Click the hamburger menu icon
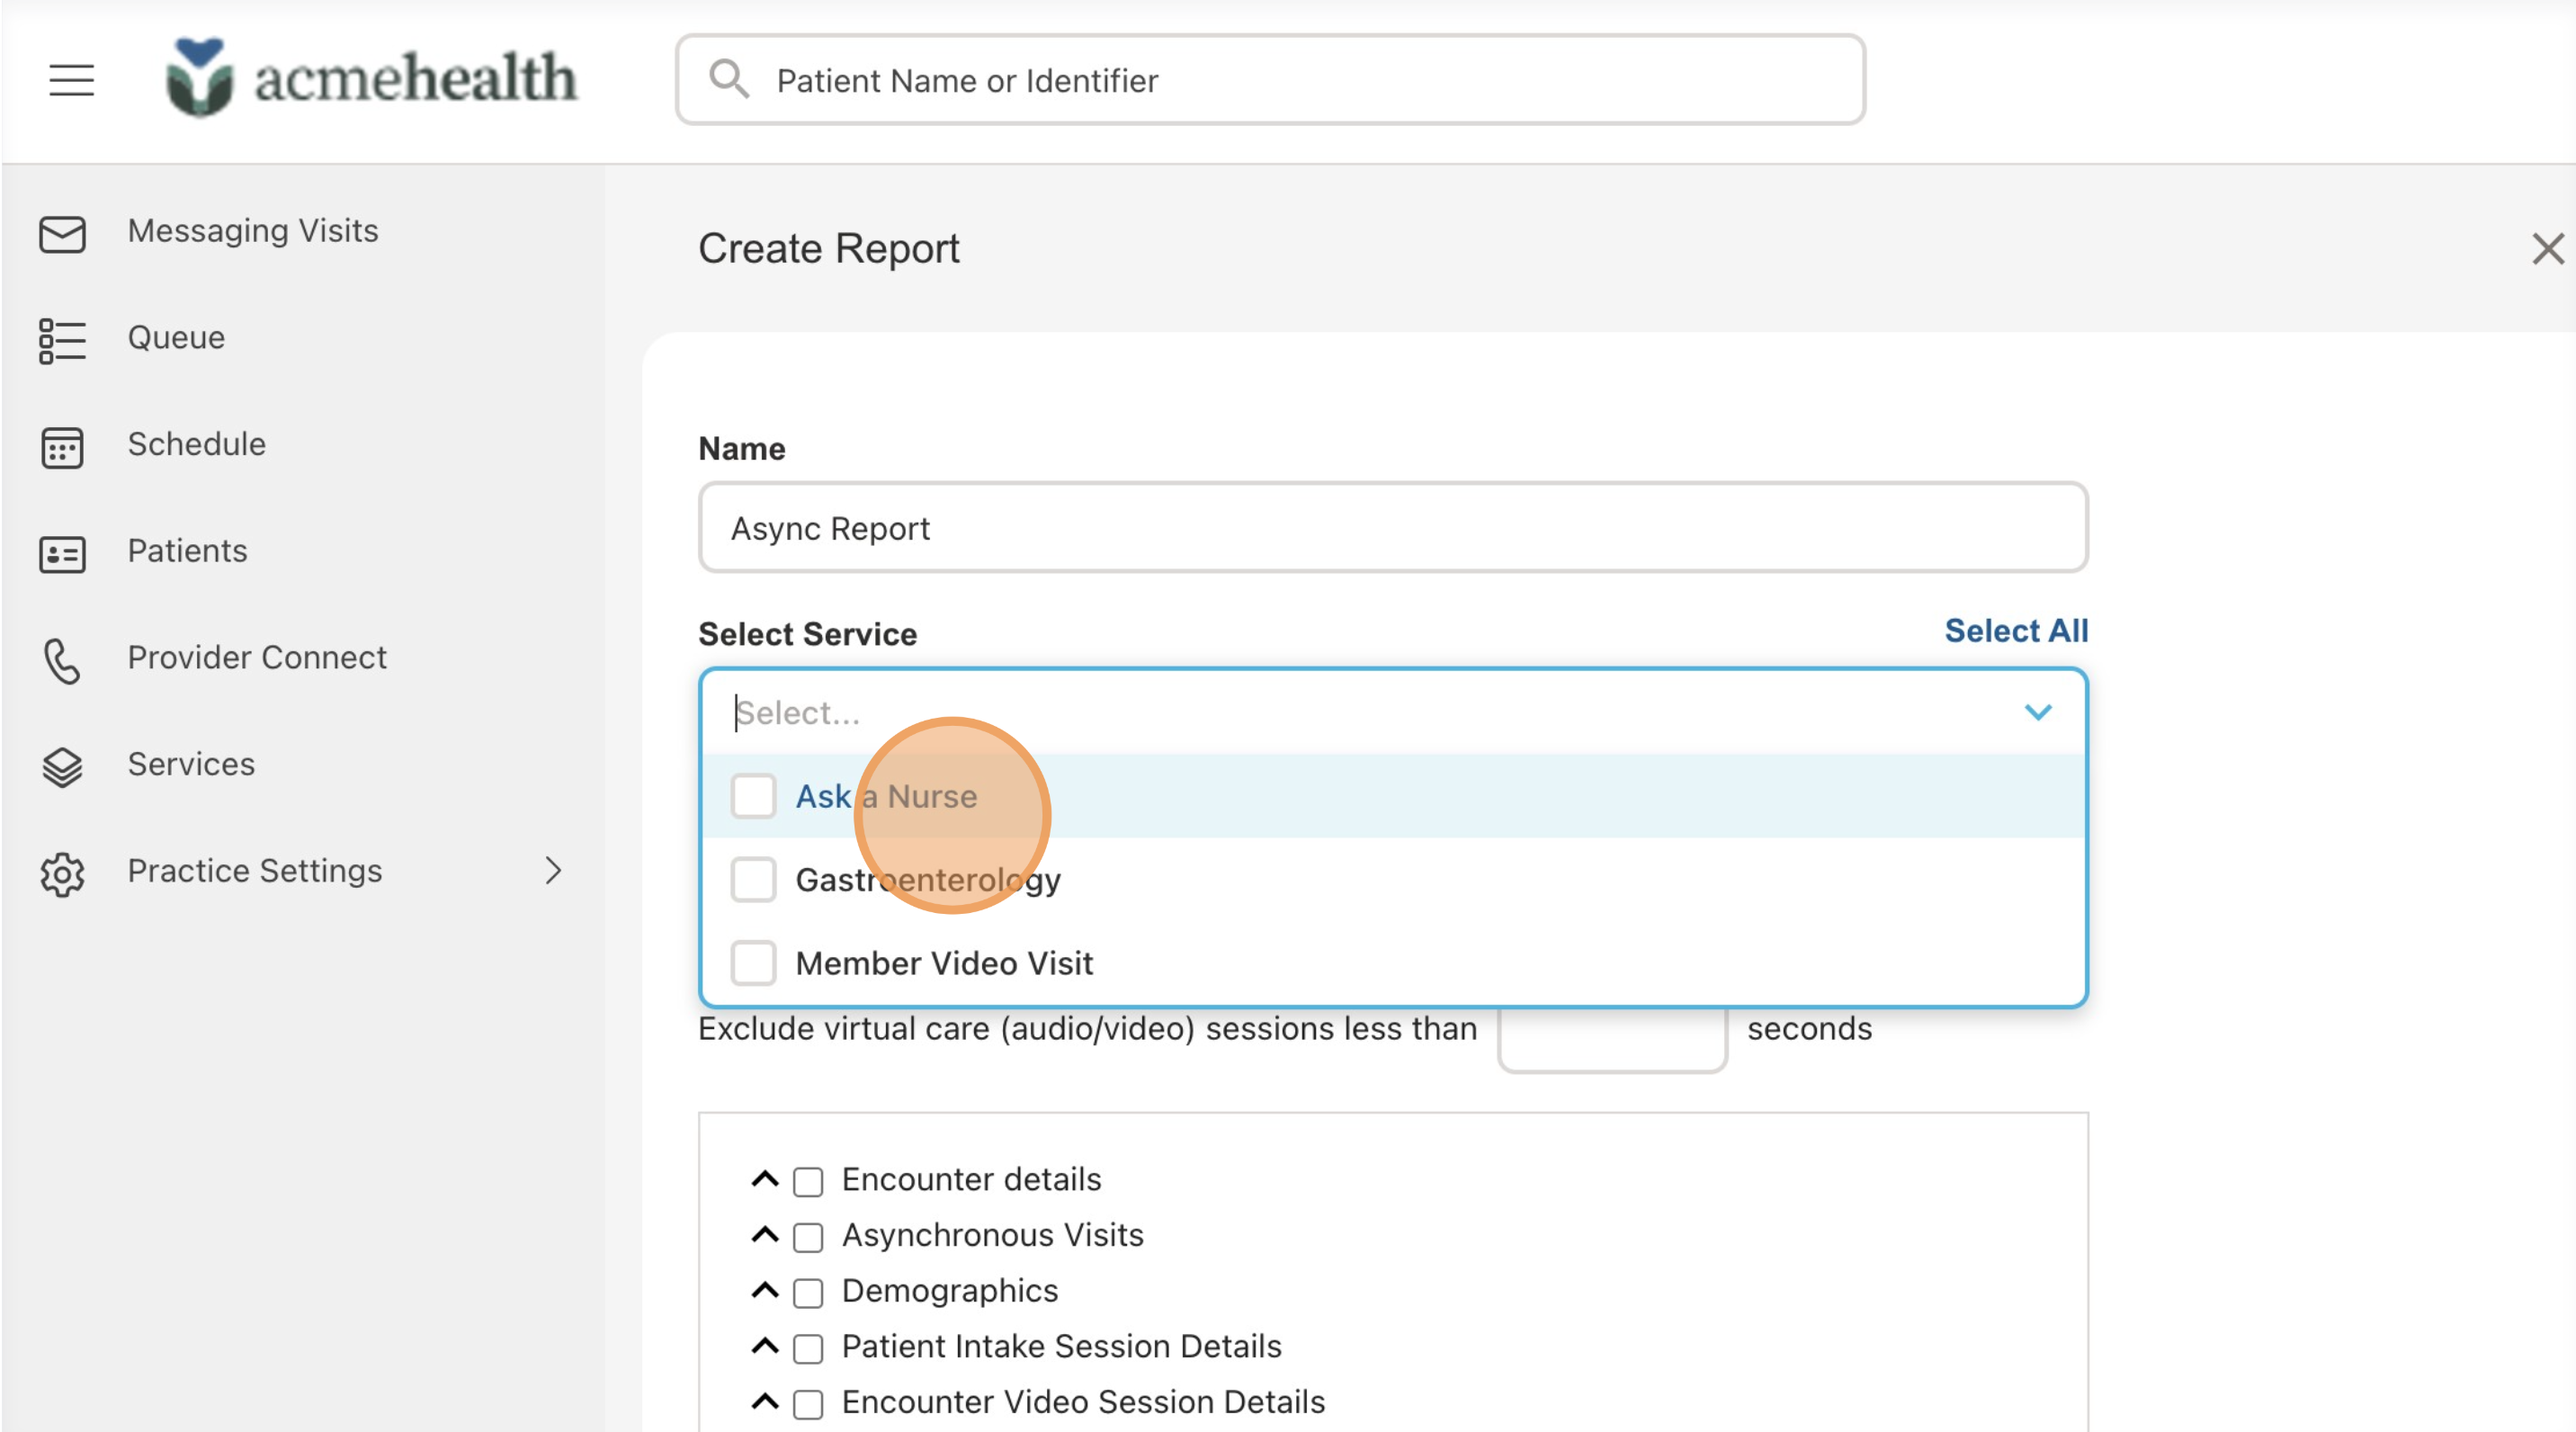This screenshot has width=2576, height=1432. tap(70, 79)
